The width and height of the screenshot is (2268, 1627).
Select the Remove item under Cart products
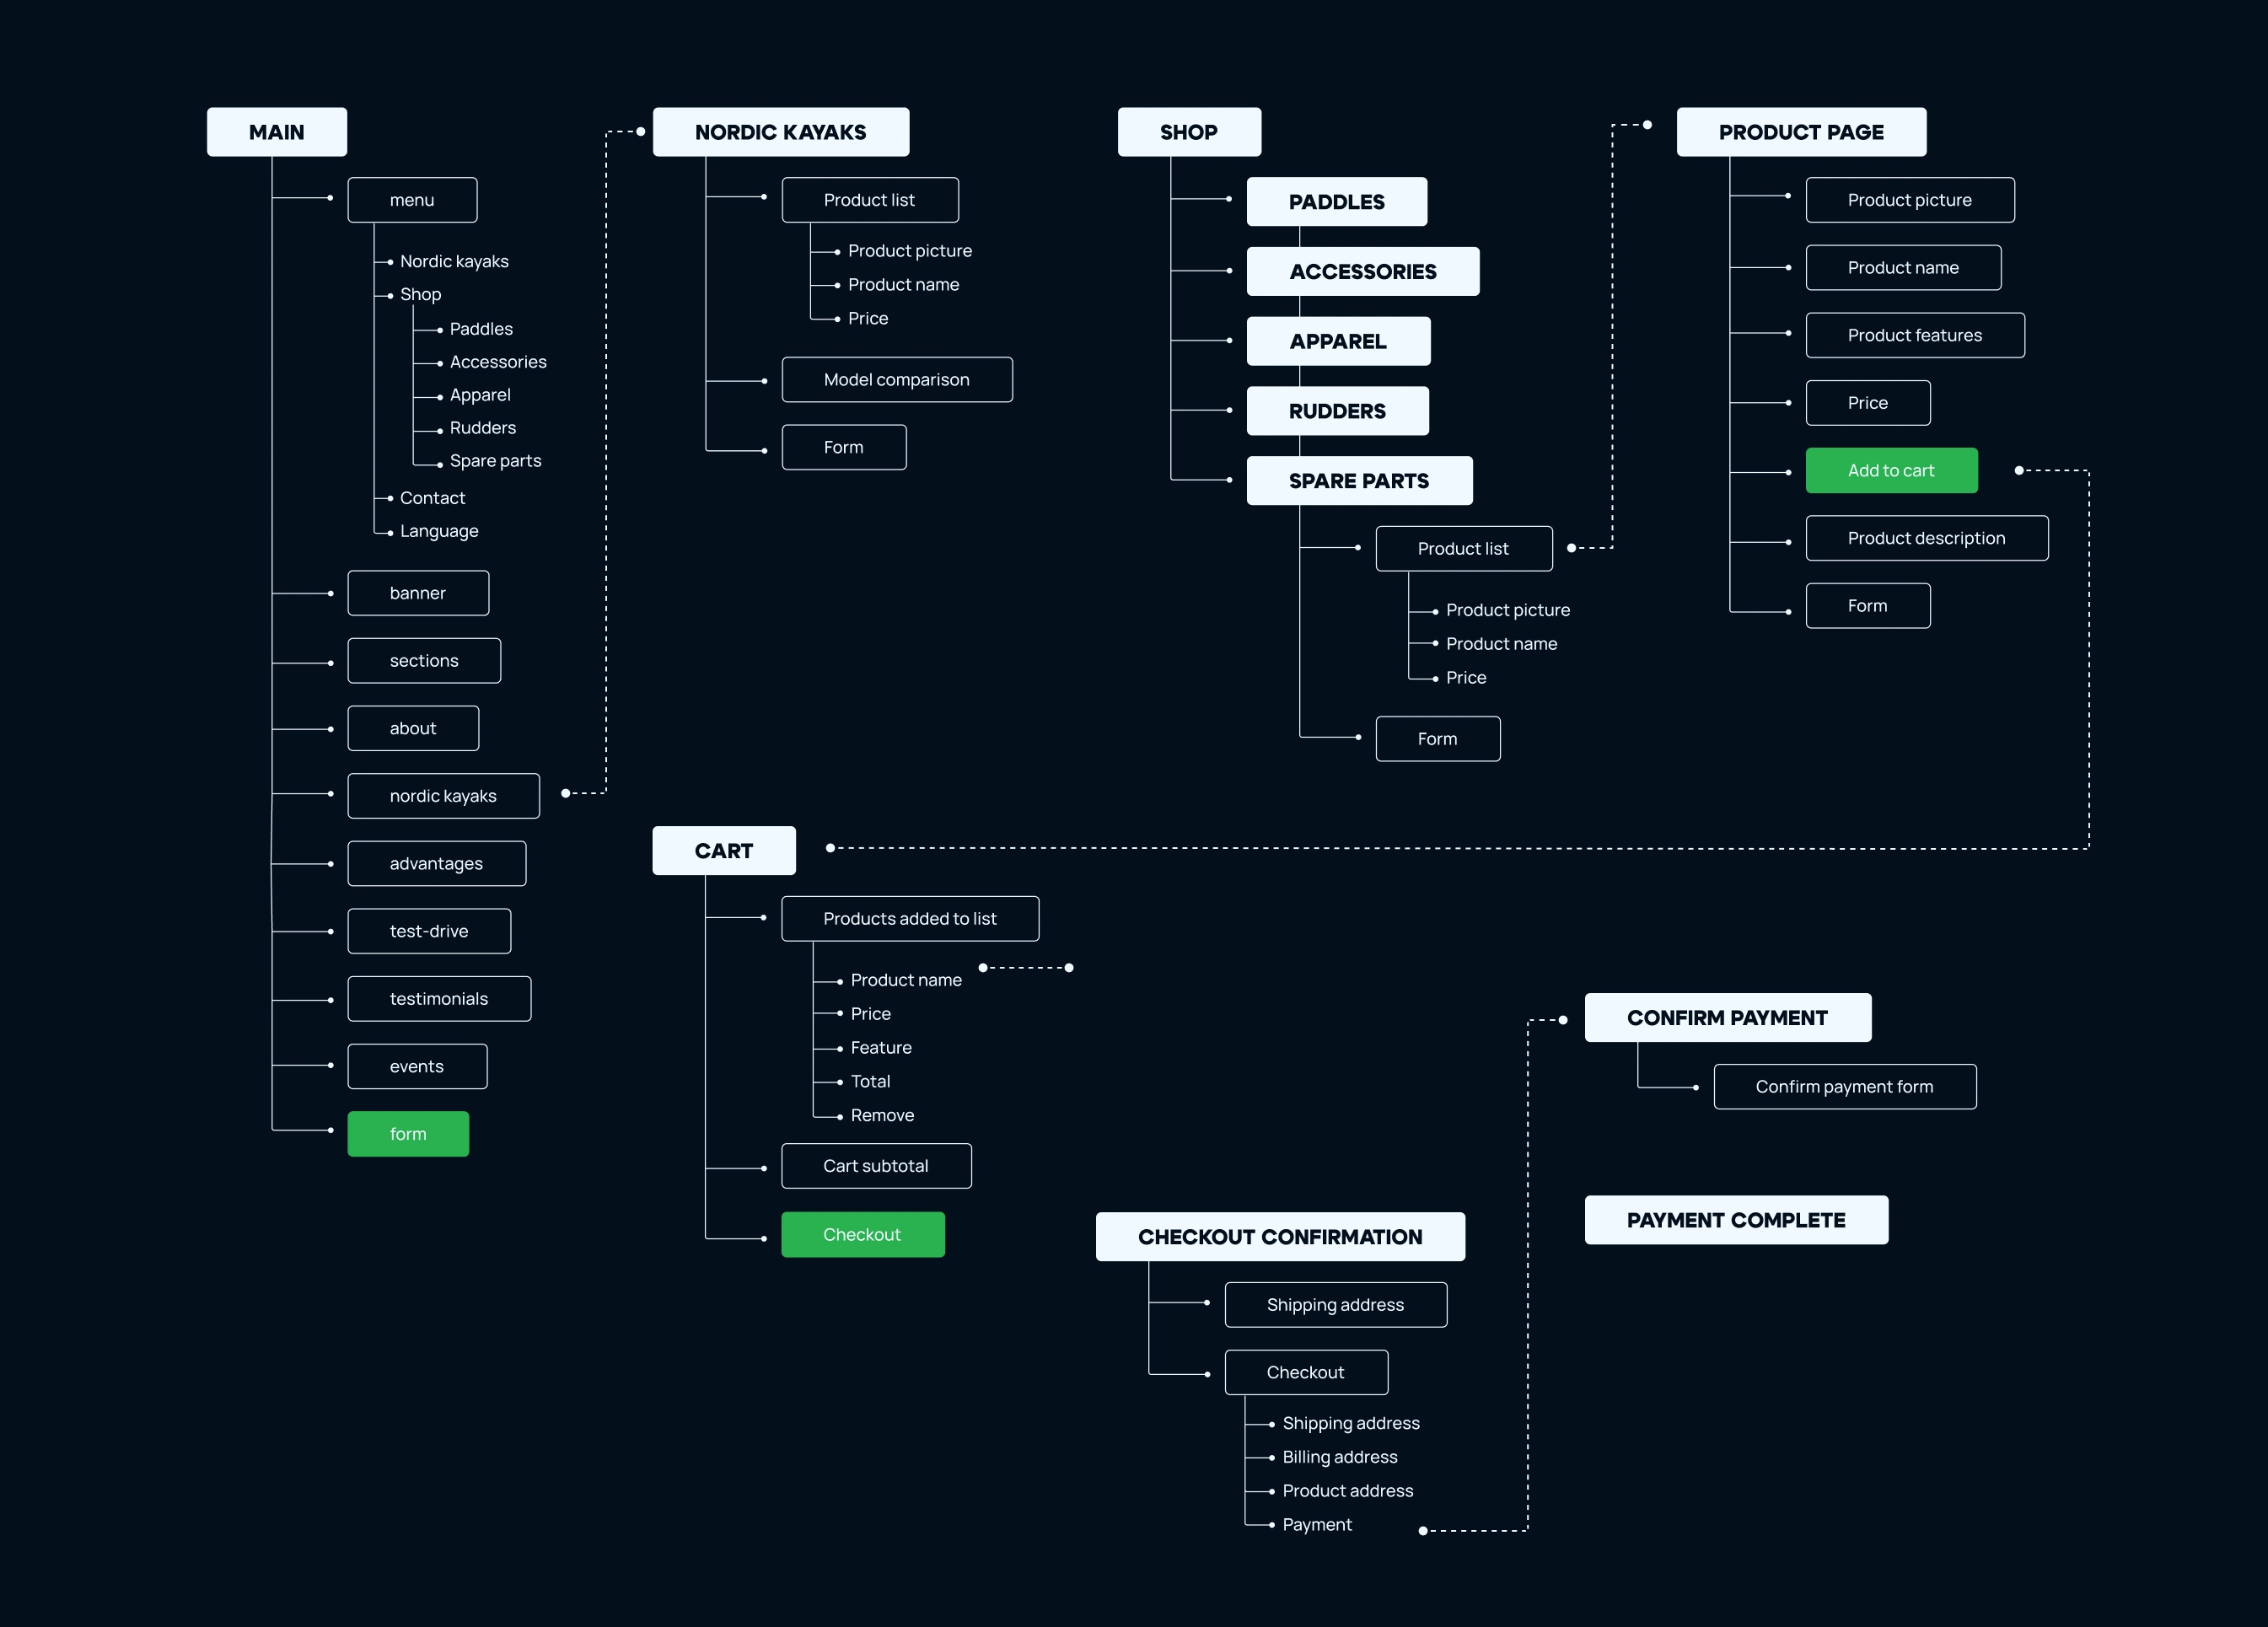(x=882, y=1115)
